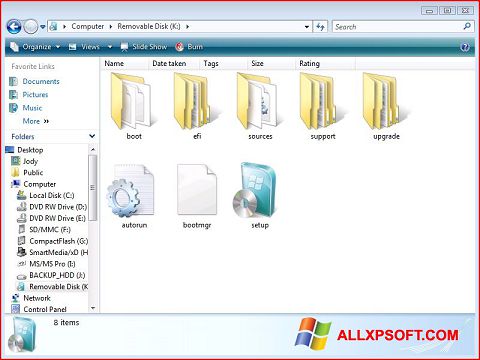
Task: Open the Views dropdown arrow
Action: 110,47
